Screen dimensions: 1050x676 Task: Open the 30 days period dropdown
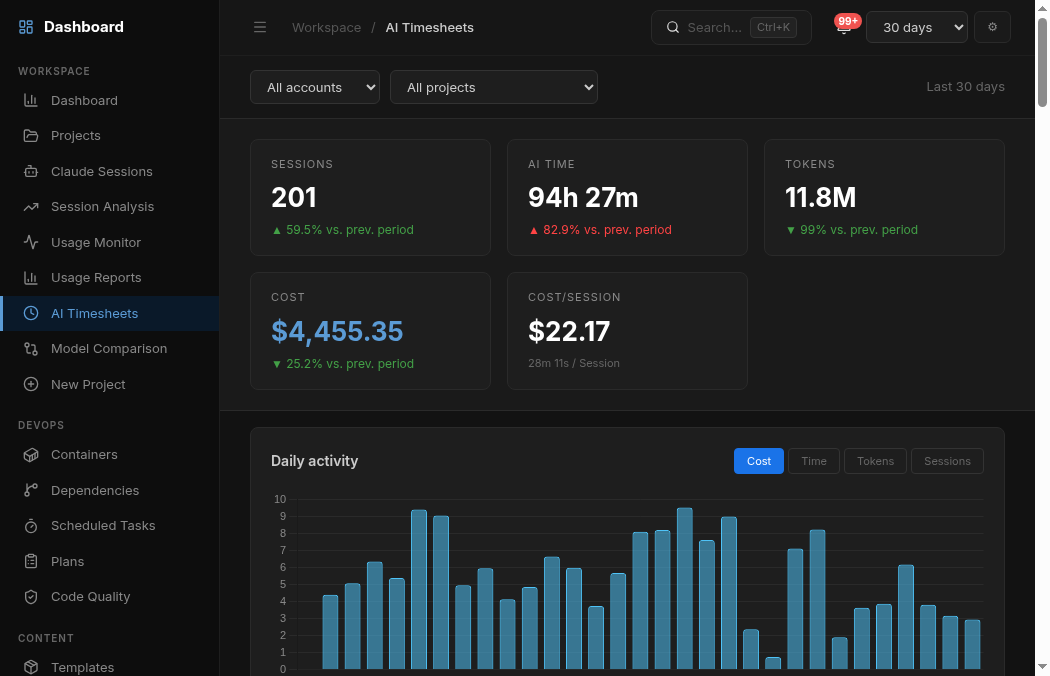tap(916, 28)
